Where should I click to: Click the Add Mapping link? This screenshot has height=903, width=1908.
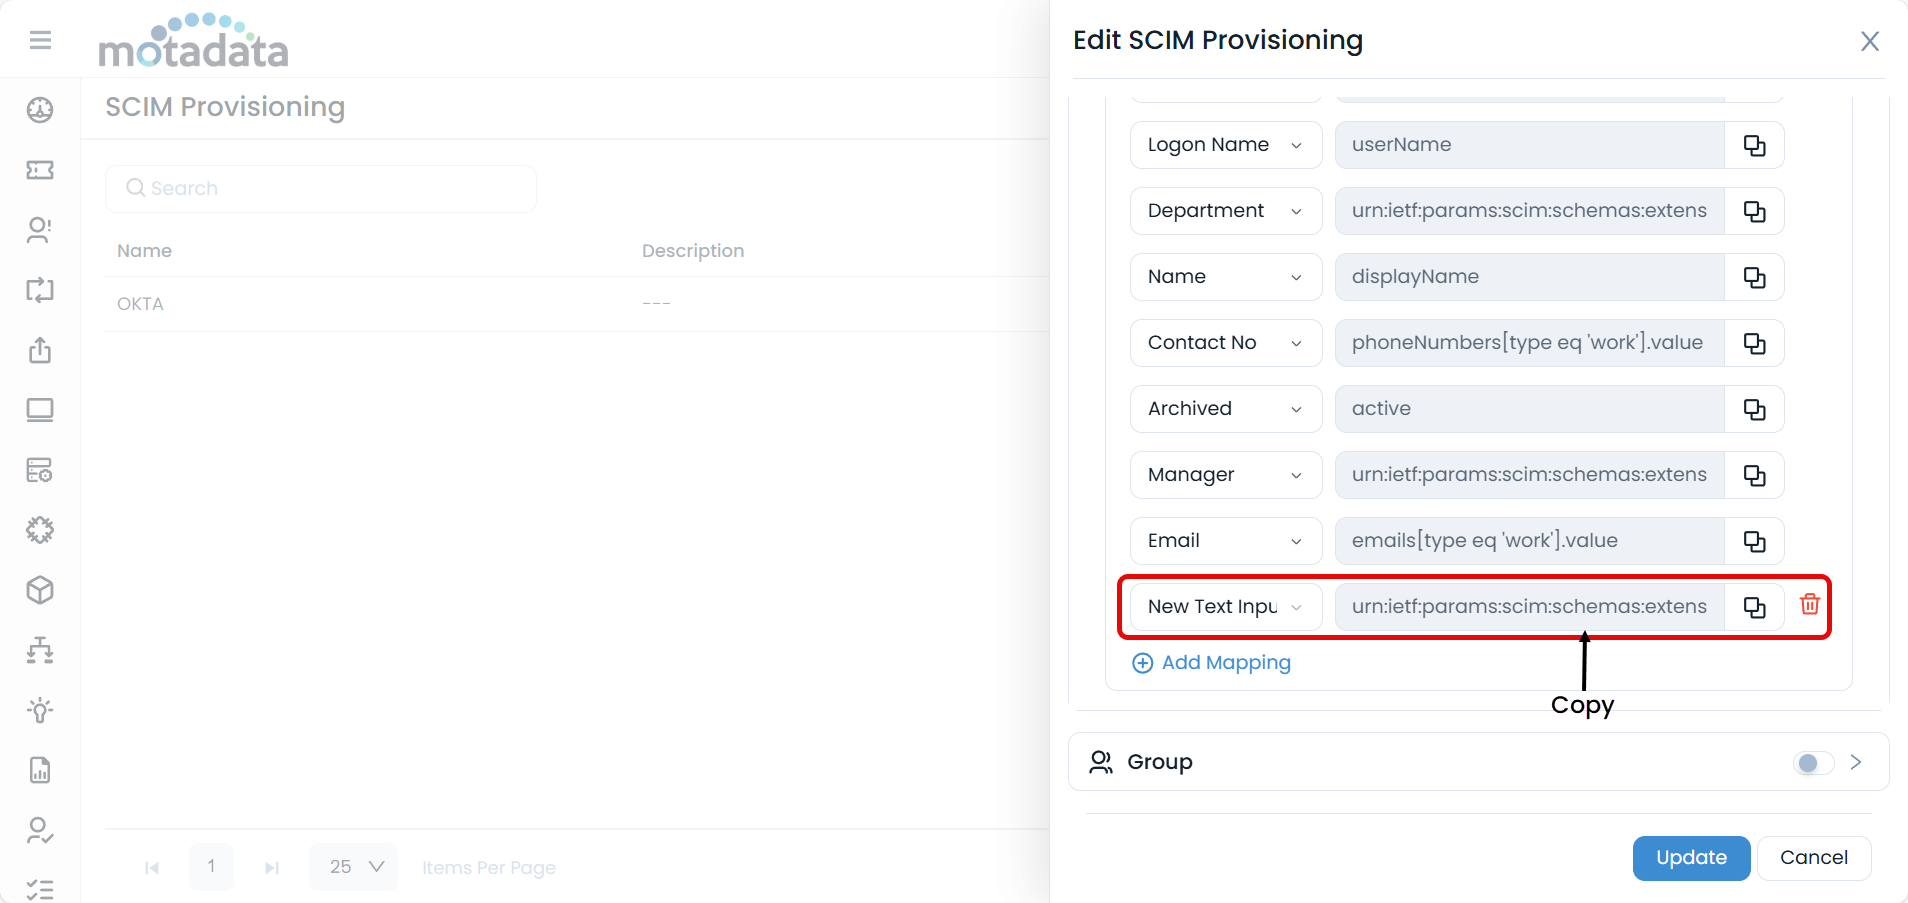tap(1211, 663)
